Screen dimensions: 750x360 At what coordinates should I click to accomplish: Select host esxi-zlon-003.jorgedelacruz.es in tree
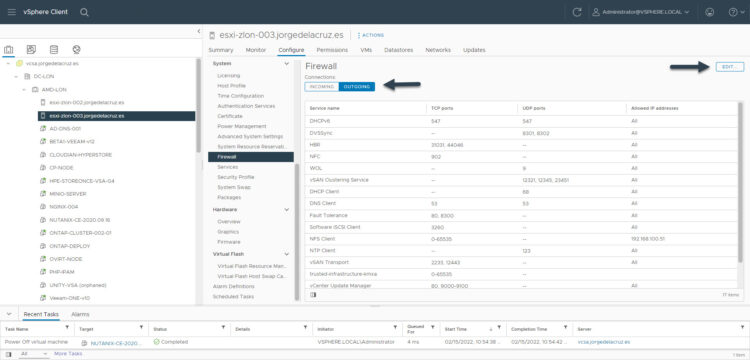(116, 116)
